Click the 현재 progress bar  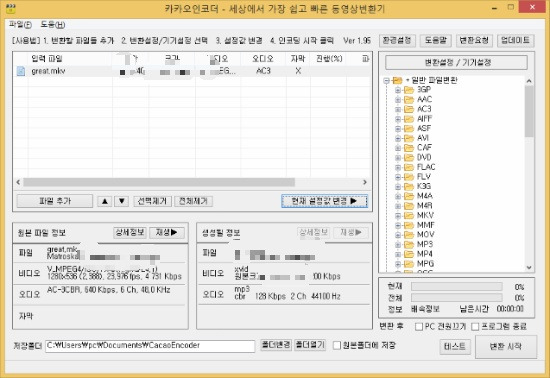point(457,287)
